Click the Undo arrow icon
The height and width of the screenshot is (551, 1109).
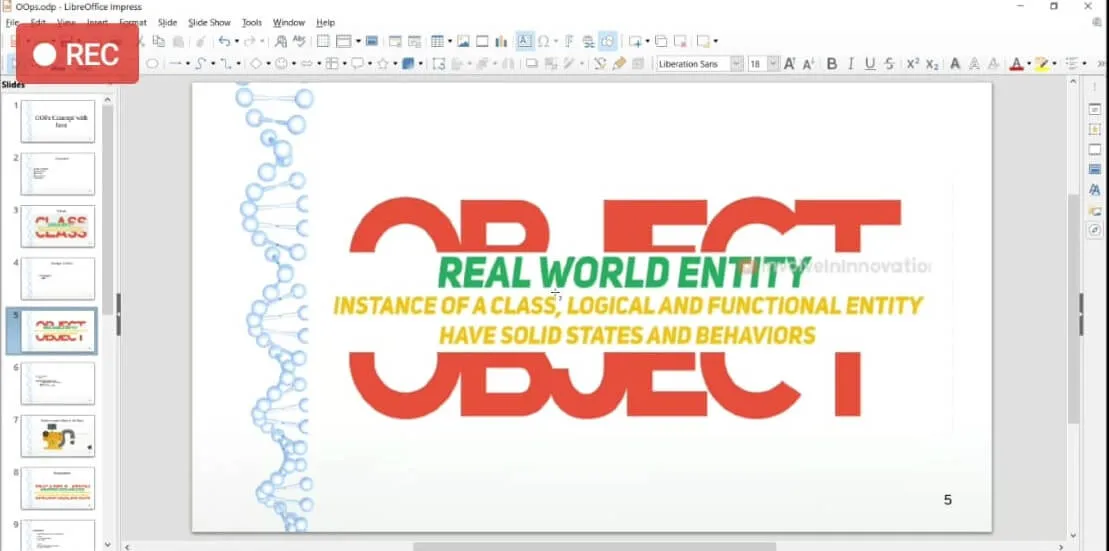[x=224, y=41]
